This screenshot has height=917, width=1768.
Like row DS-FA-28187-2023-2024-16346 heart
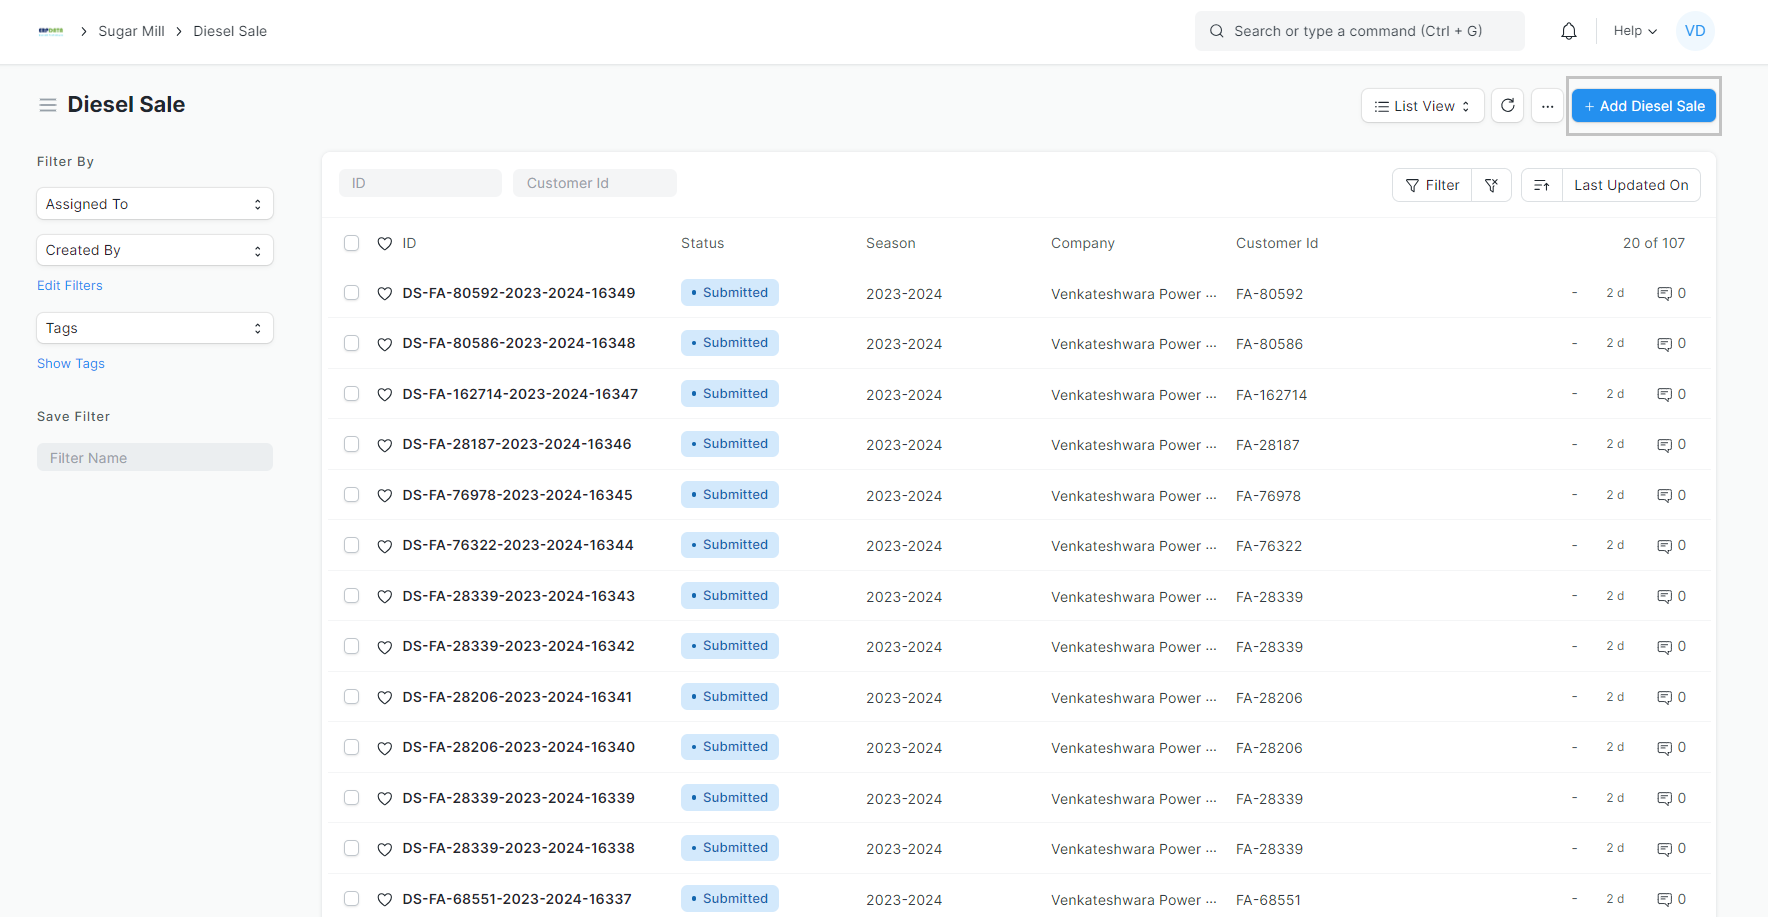tap(384, 445)
